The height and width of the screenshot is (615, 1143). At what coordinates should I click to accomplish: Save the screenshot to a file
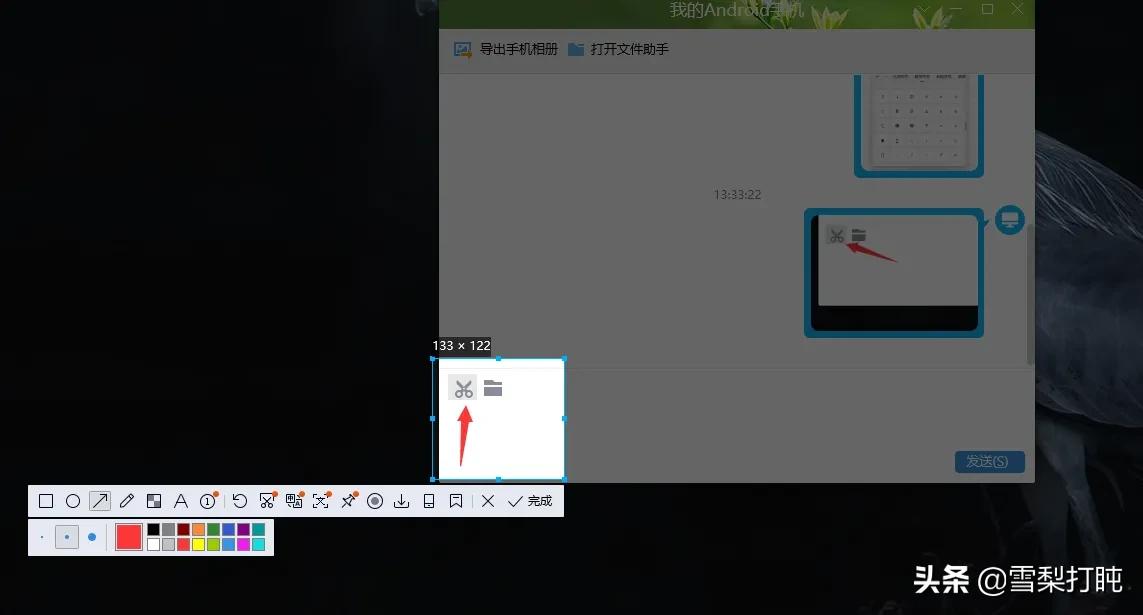click(401, 501)
